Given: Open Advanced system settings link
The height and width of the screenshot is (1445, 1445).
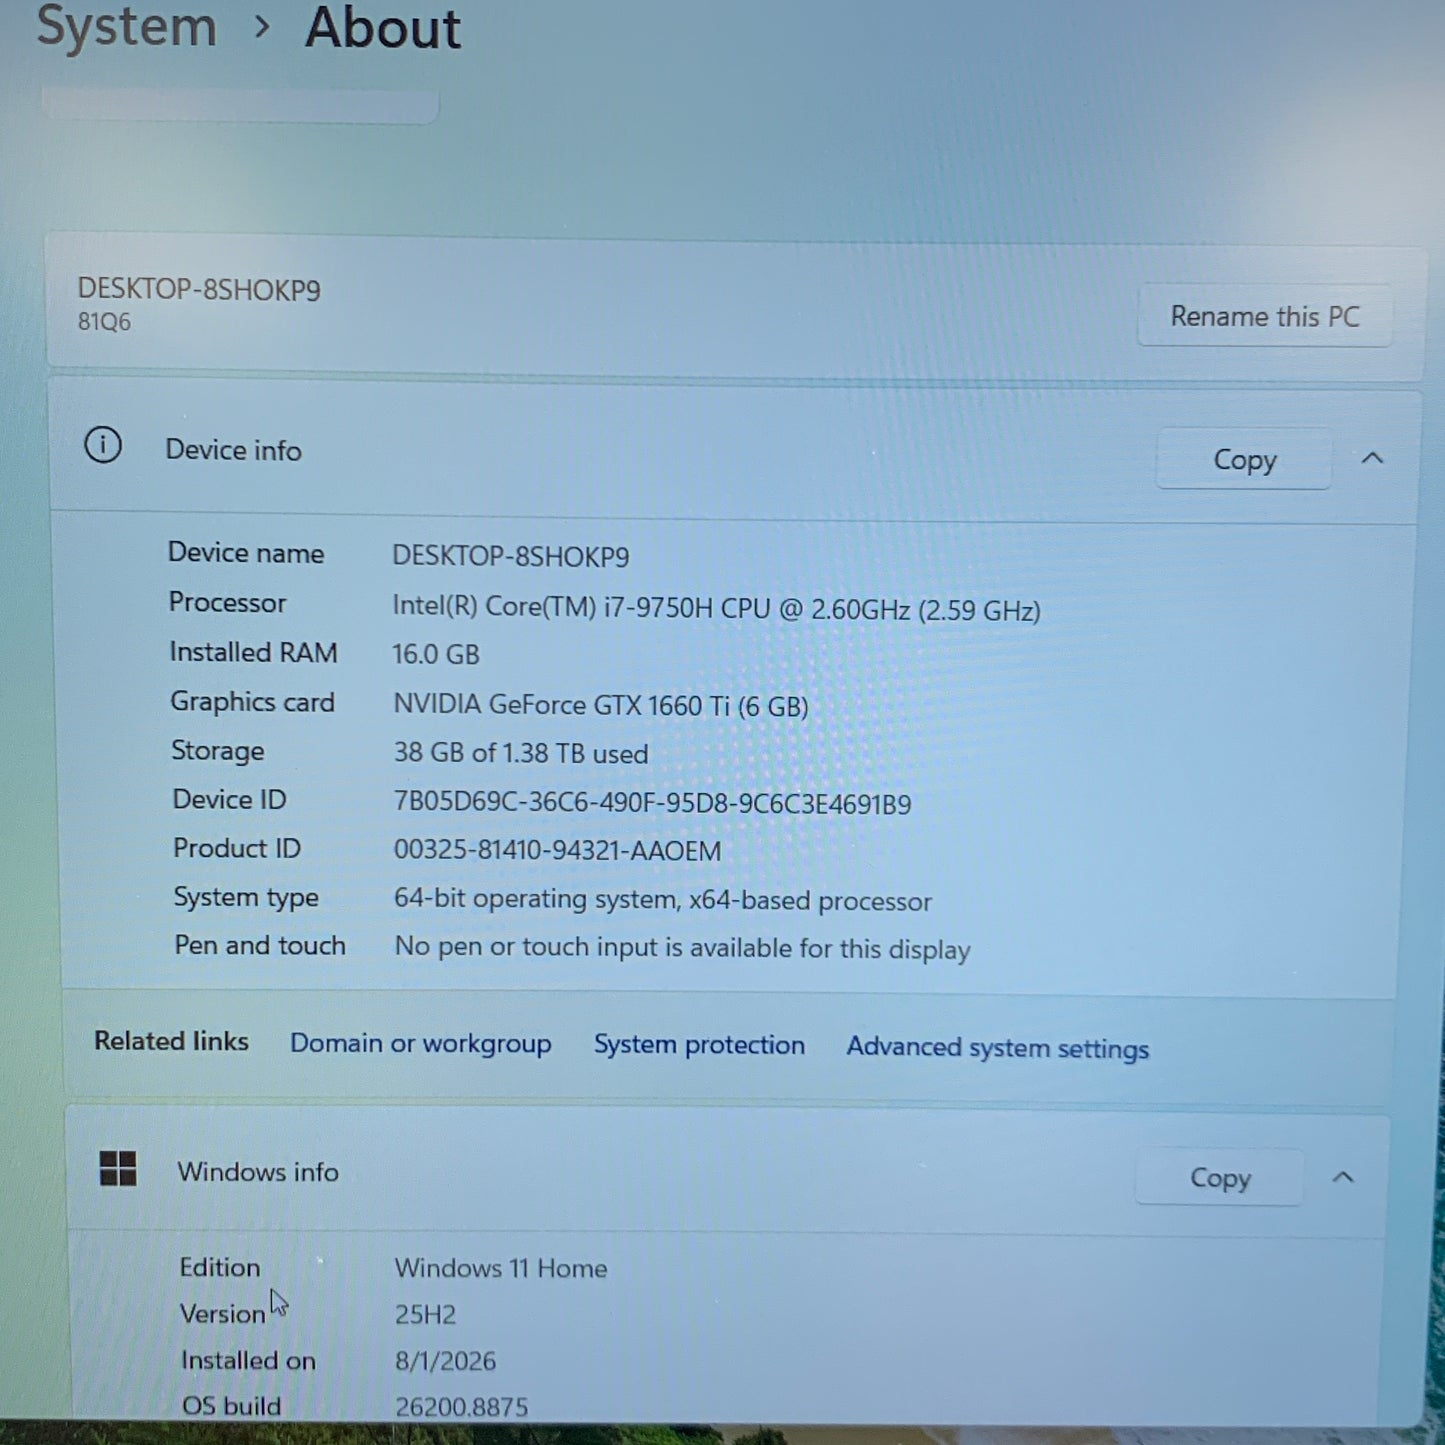Looking at the screenshot, I should pyautogui.click(x=998, y=1047).
